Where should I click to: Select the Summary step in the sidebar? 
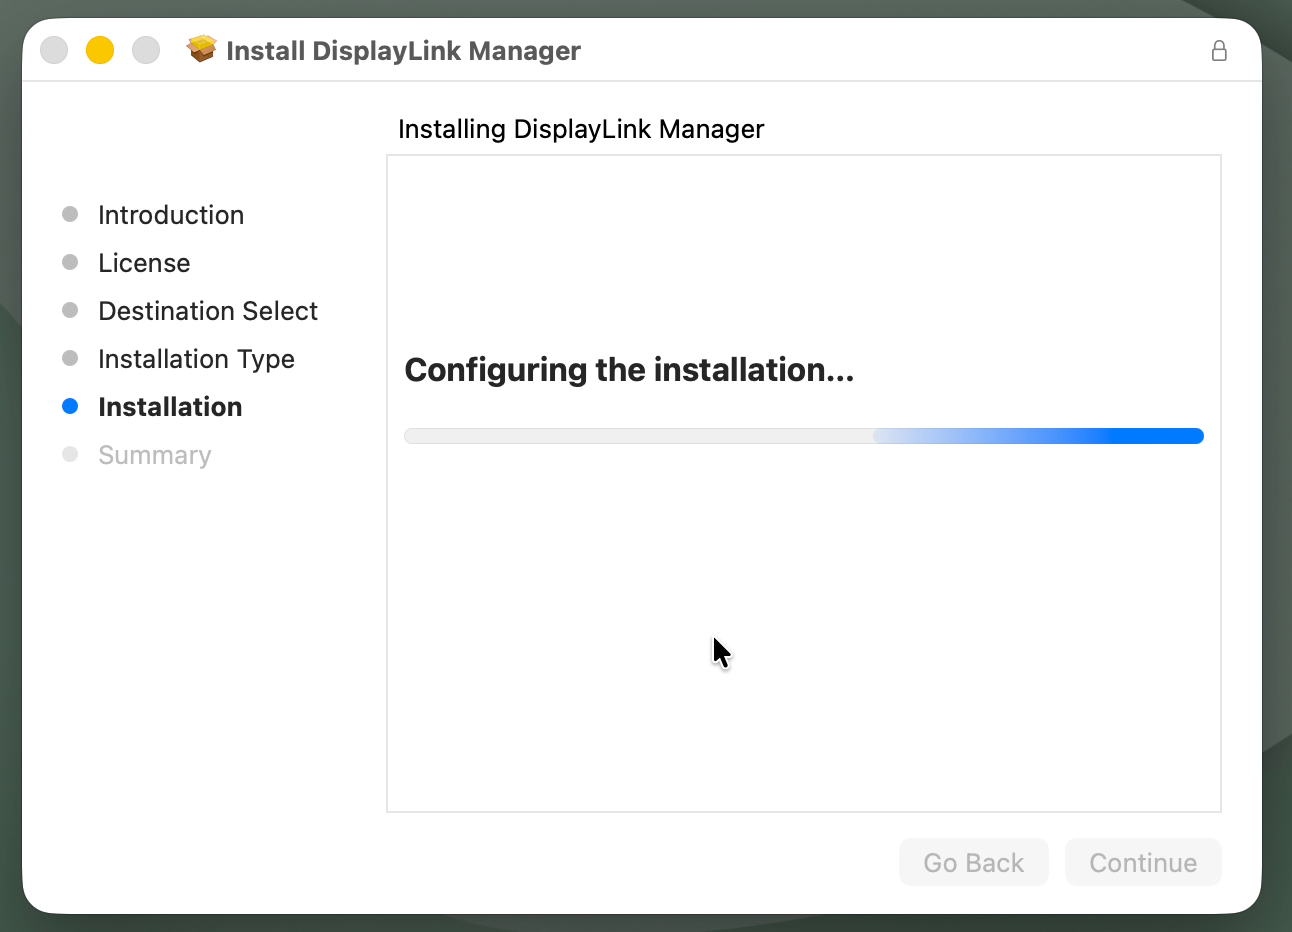click(154, 454)
